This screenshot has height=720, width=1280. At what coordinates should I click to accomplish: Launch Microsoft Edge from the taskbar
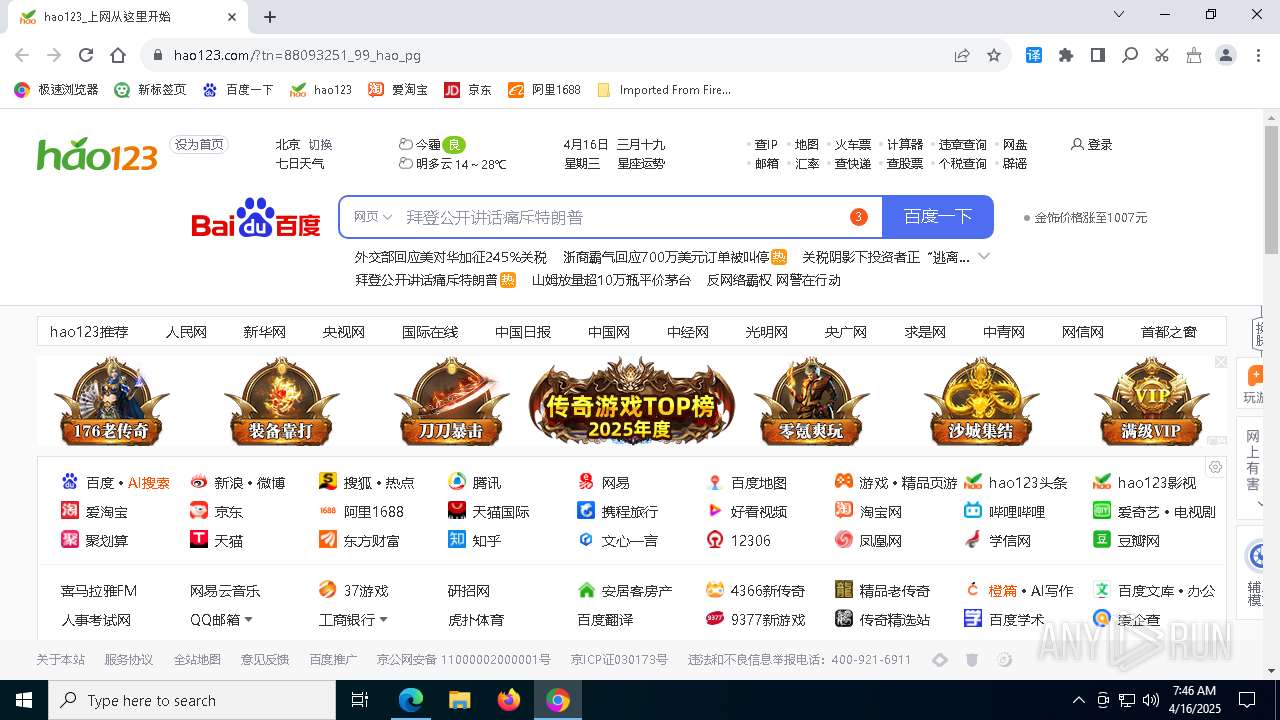(x=411, y=700)
